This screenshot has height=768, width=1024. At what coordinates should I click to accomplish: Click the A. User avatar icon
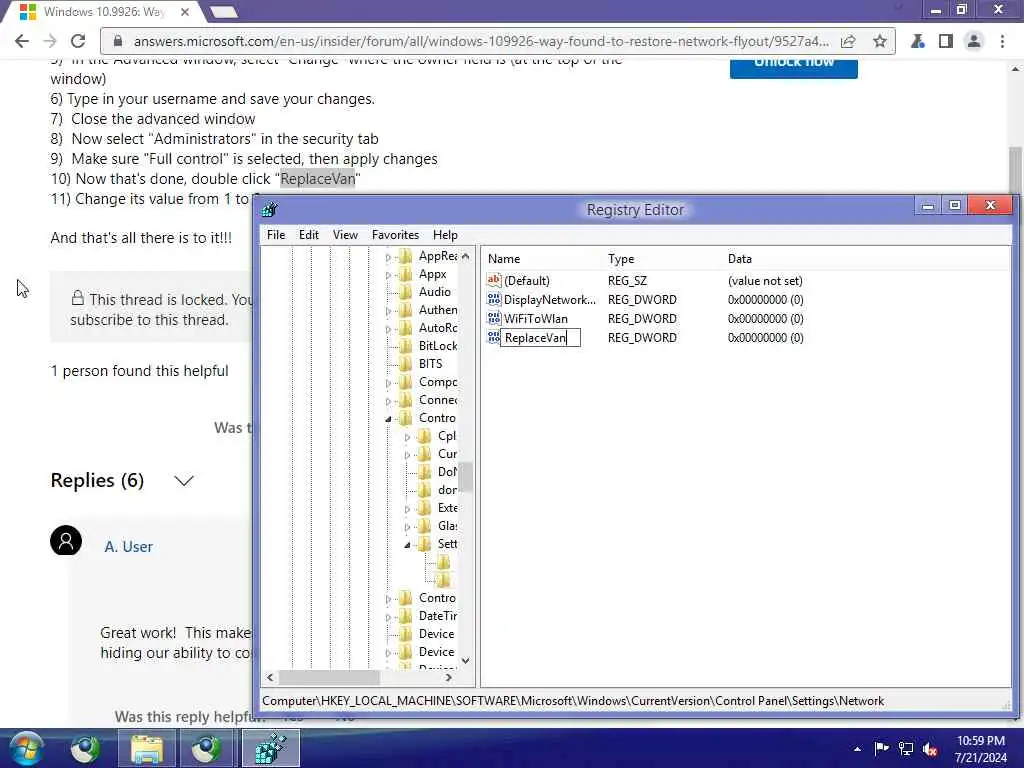click(66, 541)
